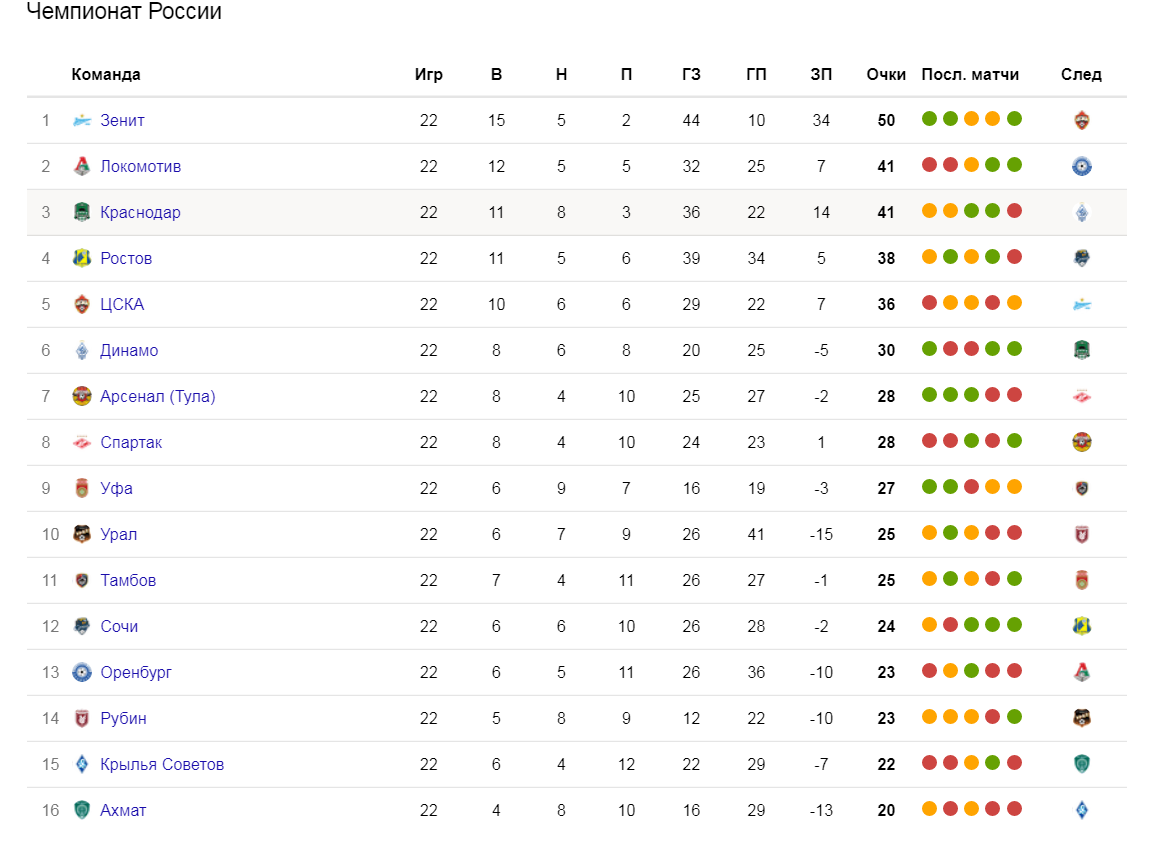Click the Посл. матчи column header

(970, 75)
